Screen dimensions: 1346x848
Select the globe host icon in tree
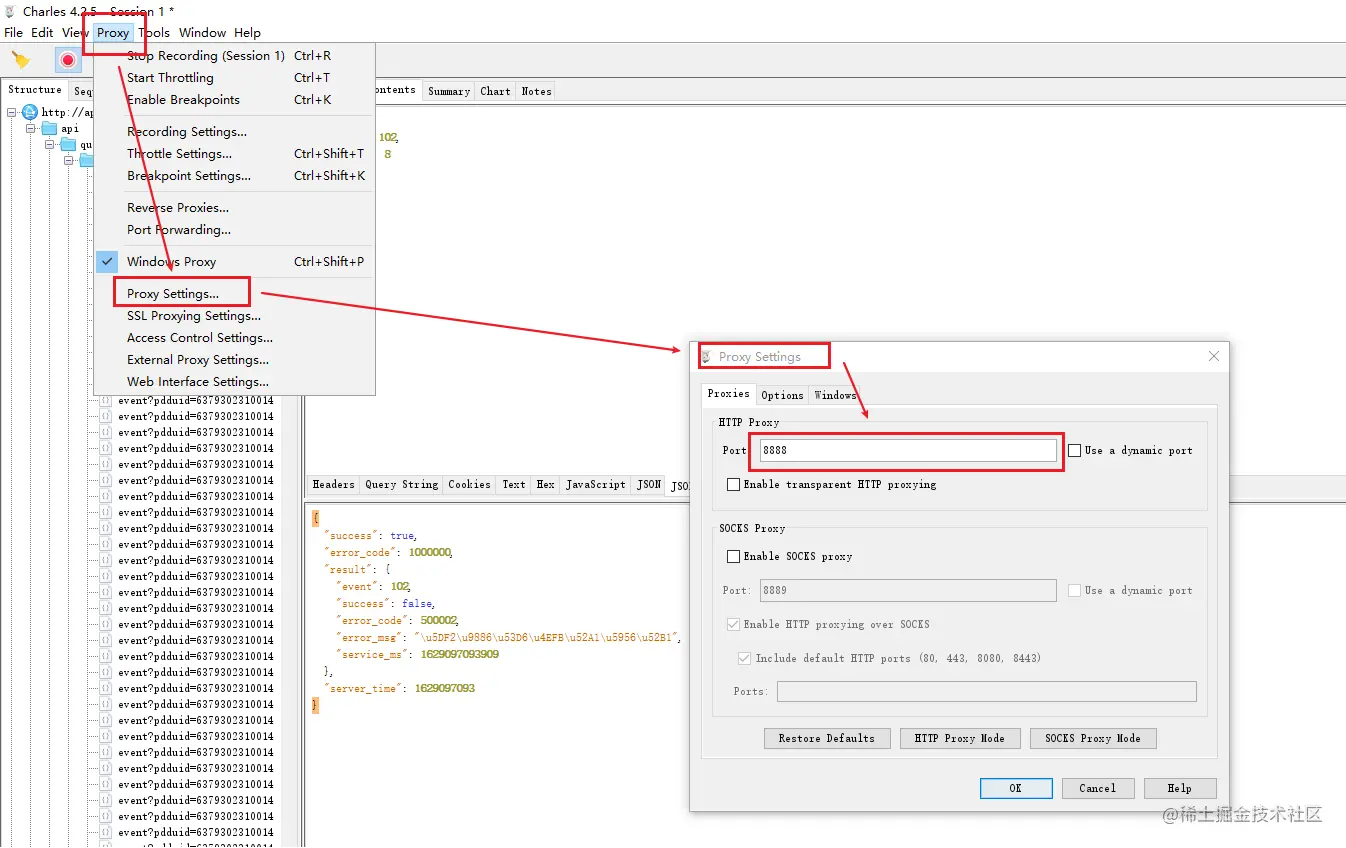pos(30,112)
